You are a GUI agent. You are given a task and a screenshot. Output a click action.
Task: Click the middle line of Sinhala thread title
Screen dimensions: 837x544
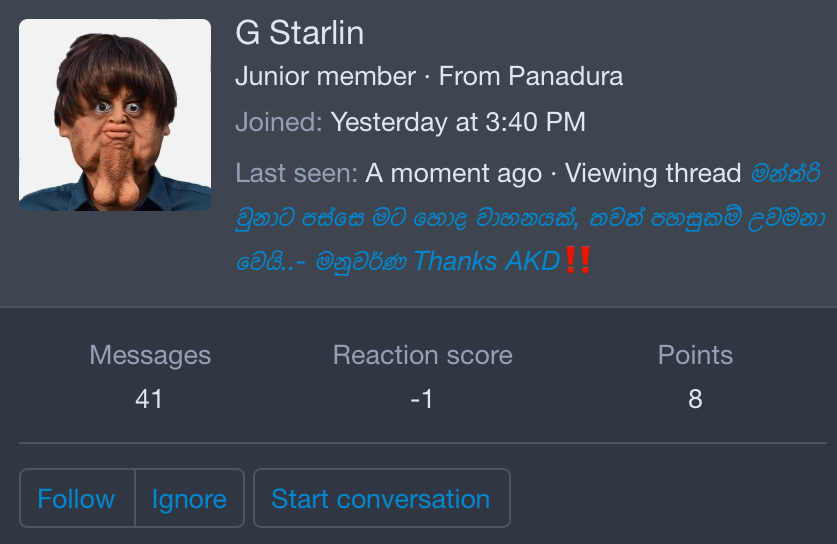tap(531, 218)
